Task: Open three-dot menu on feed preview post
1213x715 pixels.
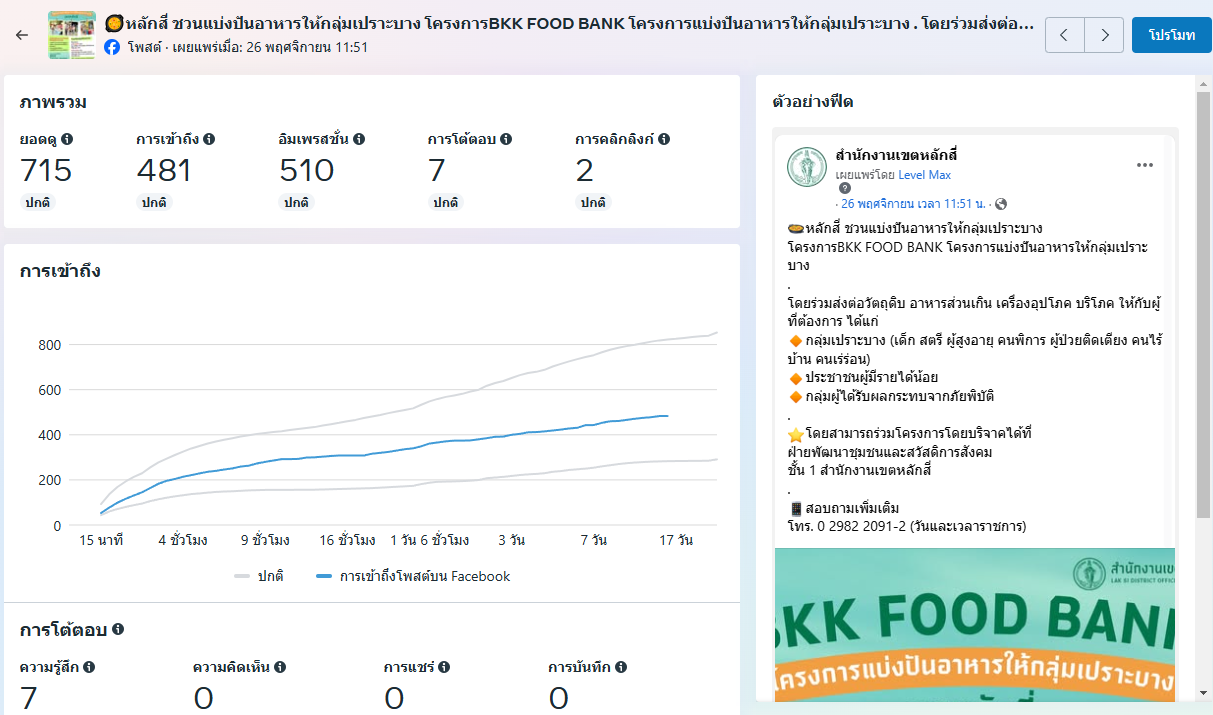Action: tap(1145, 165)
